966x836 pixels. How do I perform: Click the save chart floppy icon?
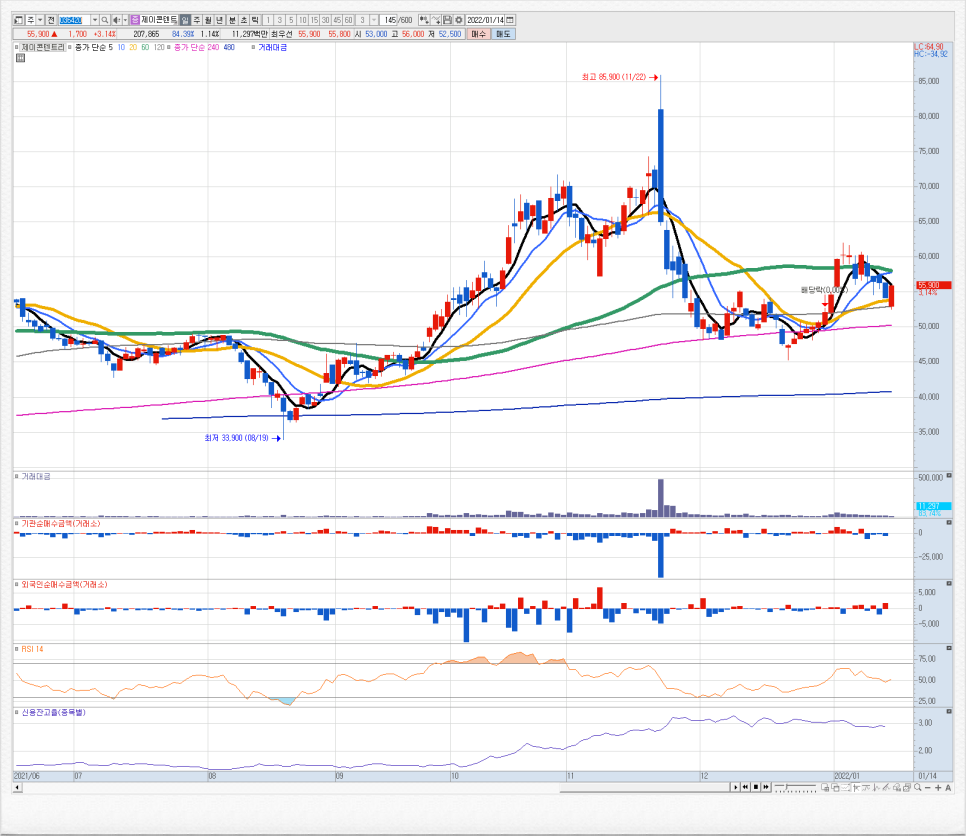pos(448,20)
